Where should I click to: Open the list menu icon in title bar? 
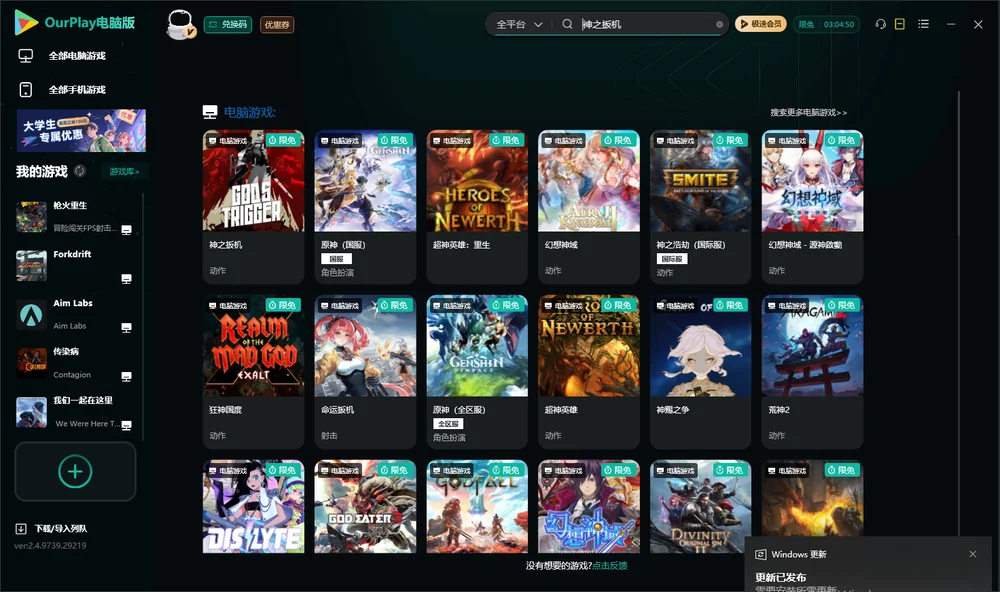tap(923, 24)
